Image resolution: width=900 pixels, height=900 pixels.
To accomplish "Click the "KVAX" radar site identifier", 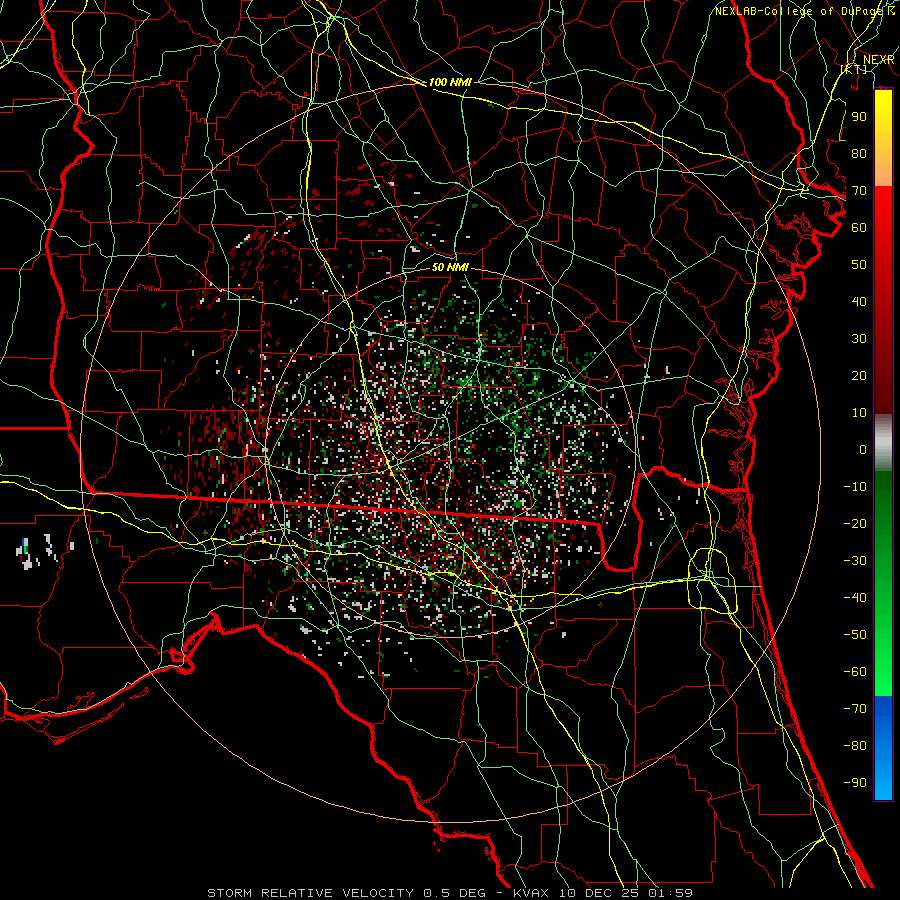I will [x=530, y=893].
